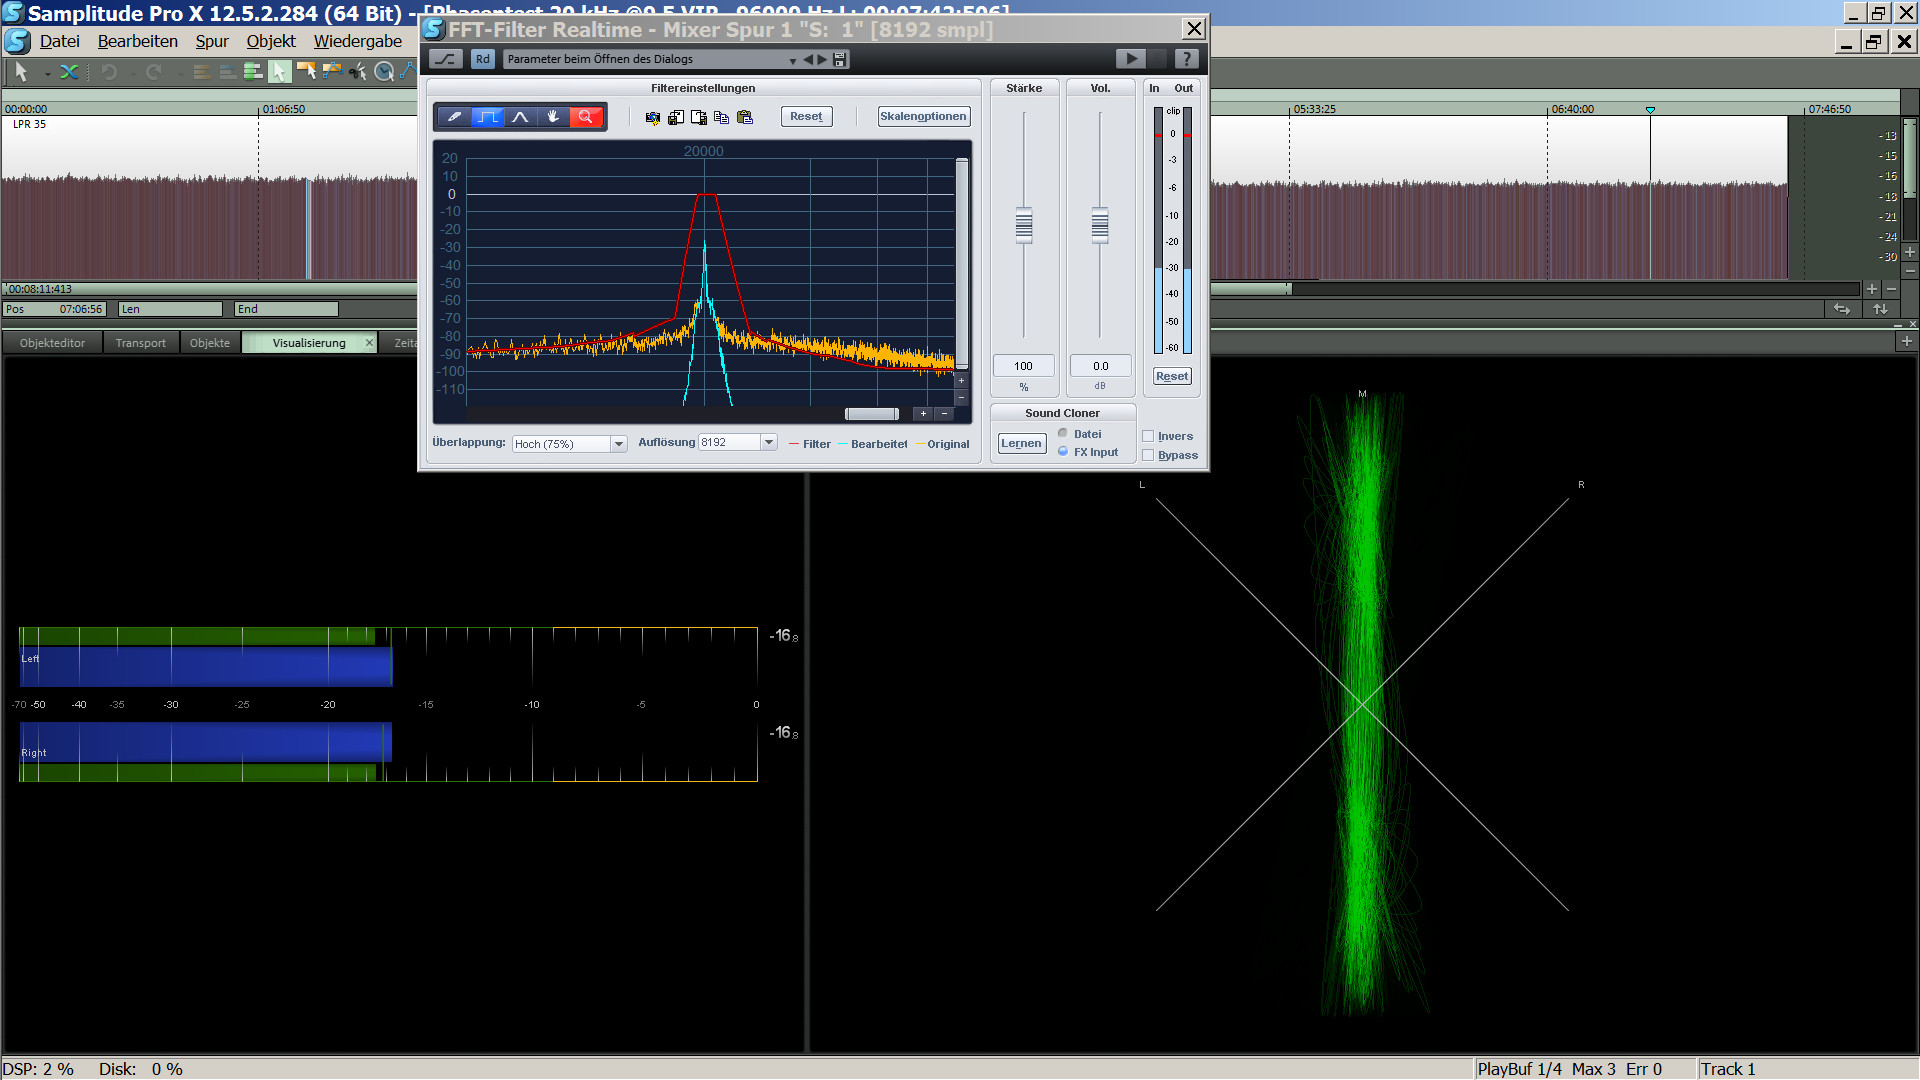Click the Stärke slider handle
This screenshot has width=1920, height=1080.
click(1023, 225)
